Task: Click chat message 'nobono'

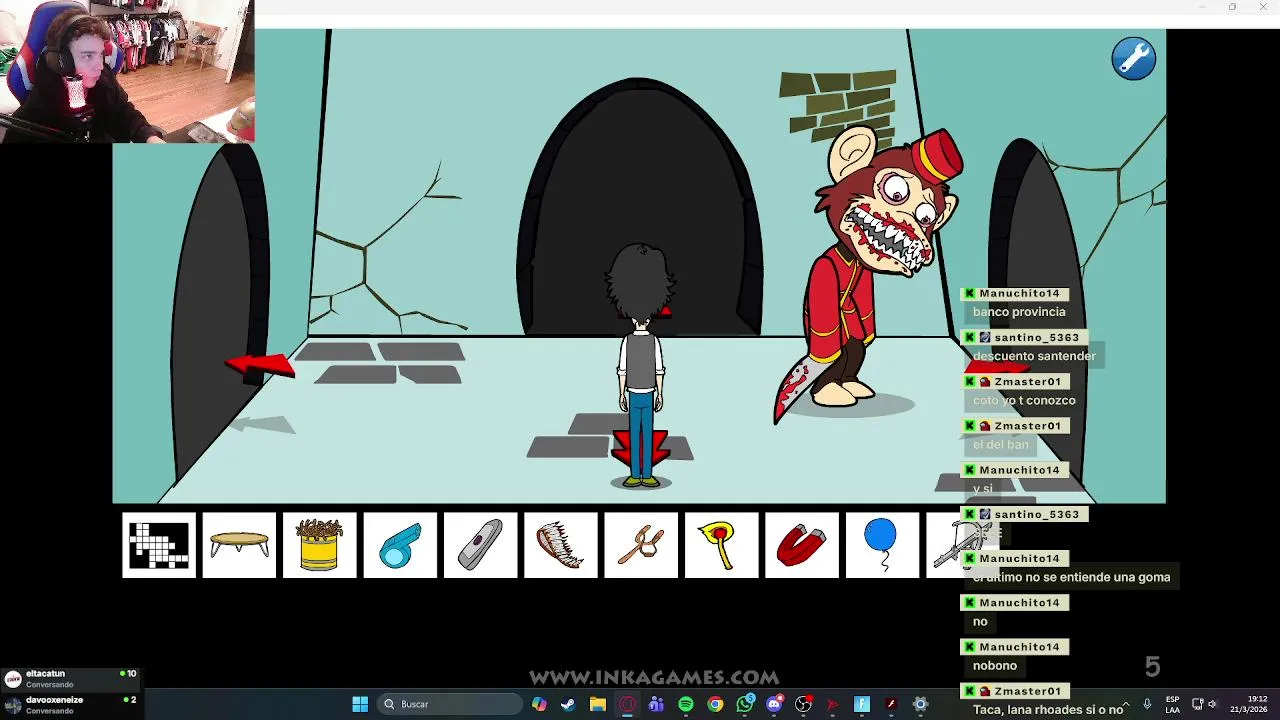Action: click(x=995, y=665)
